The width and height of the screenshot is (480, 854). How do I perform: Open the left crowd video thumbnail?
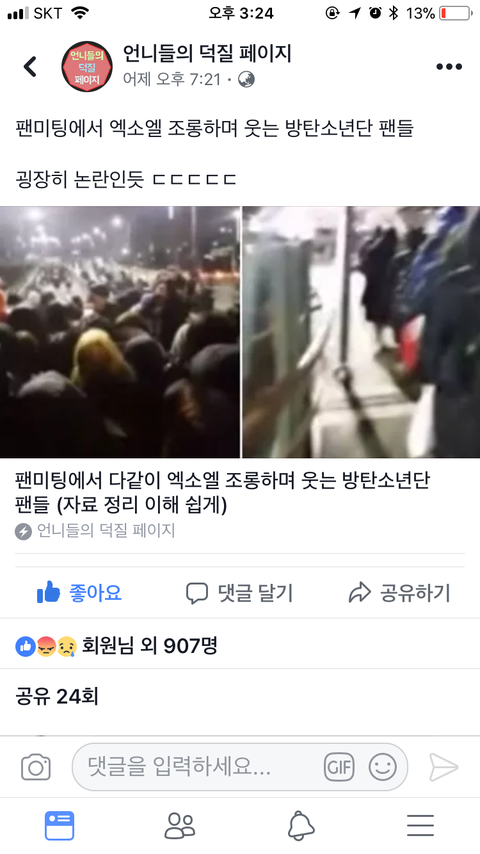pos(120,332)
